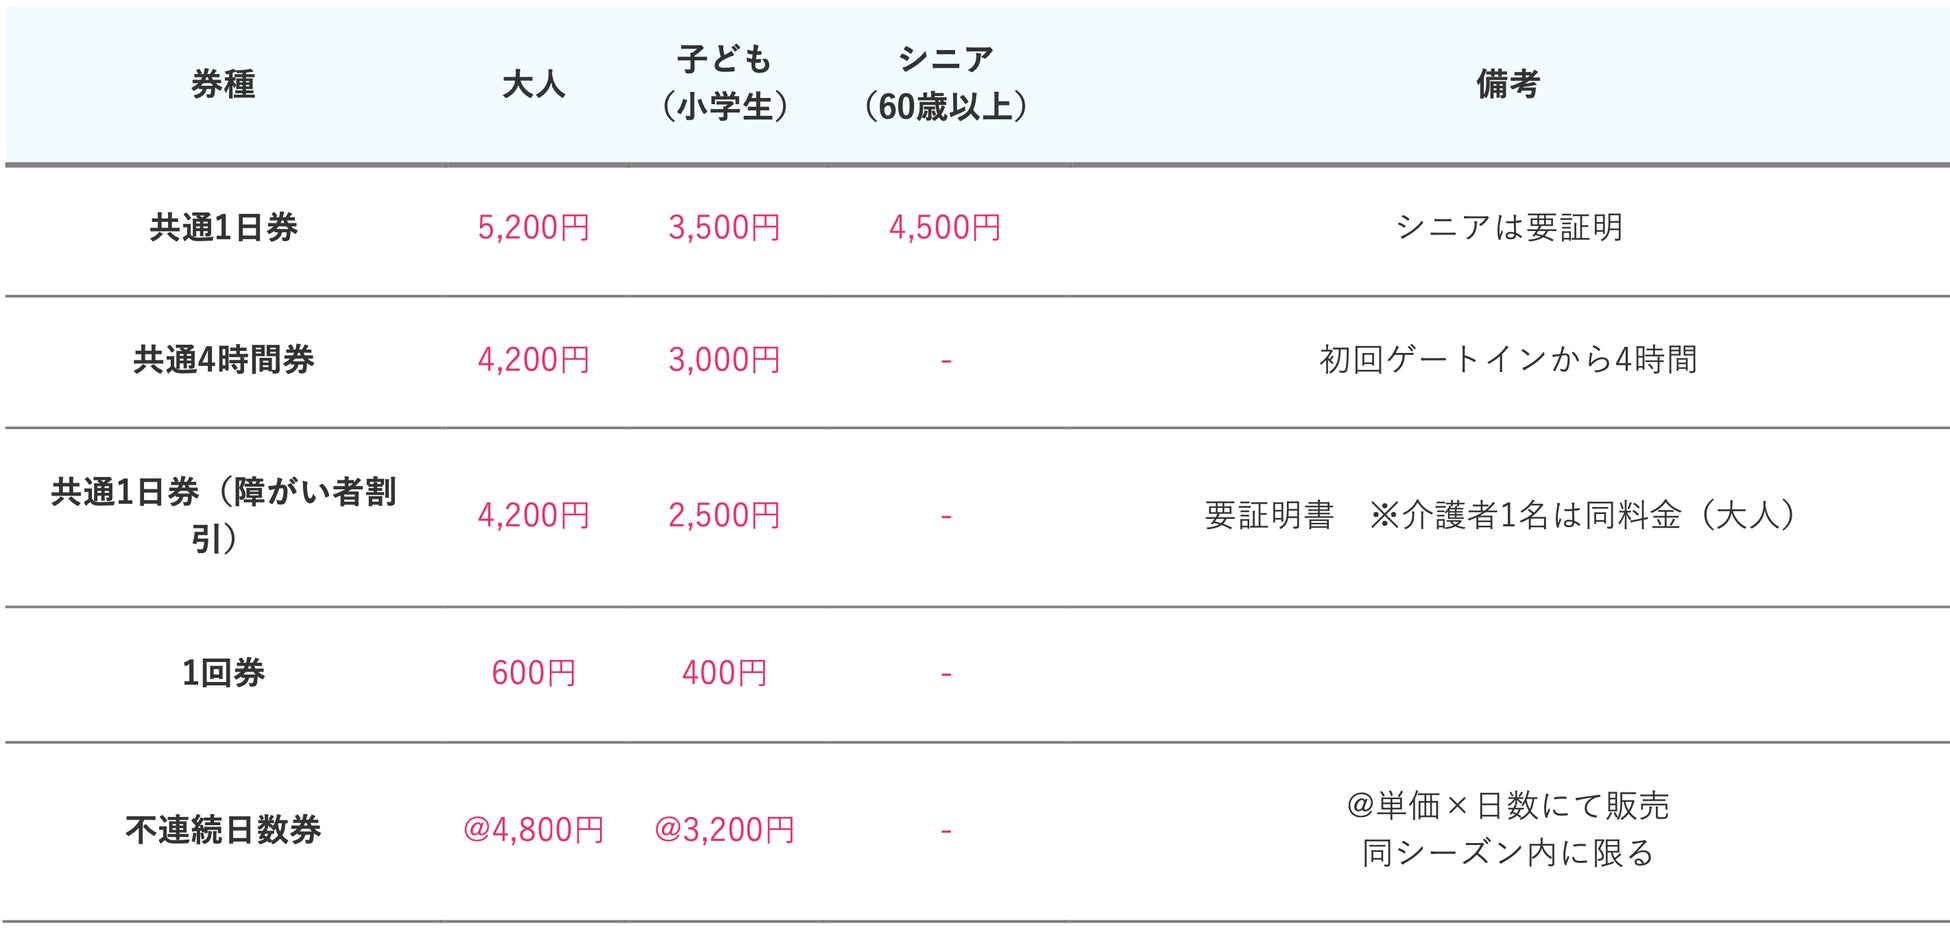The image size is (1950, 928).
Task: Click the 備考 column header
Action: click(x=1508, y=84)
